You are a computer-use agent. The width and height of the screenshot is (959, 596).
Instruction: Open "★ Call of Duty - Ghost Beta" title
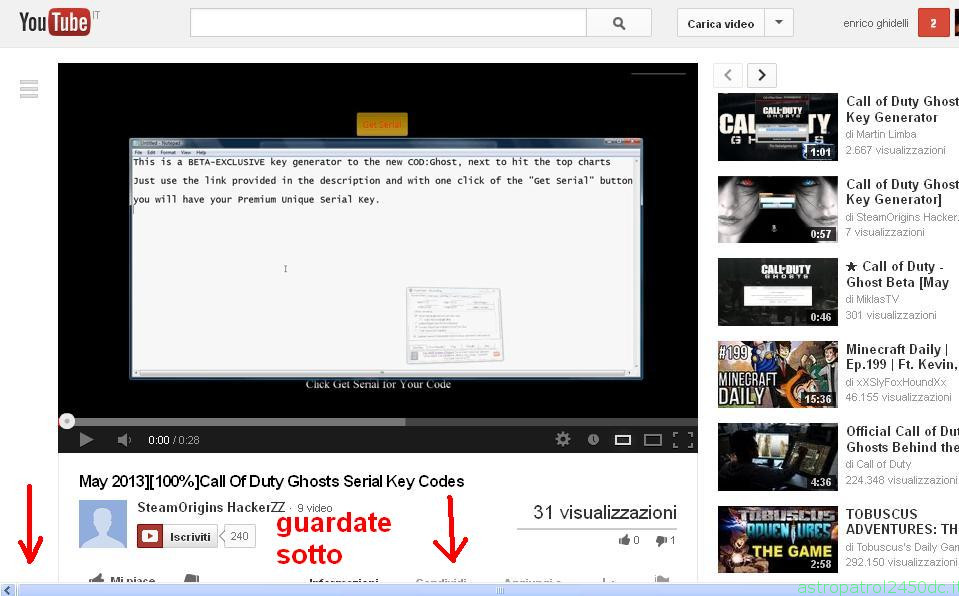(898, 274)
